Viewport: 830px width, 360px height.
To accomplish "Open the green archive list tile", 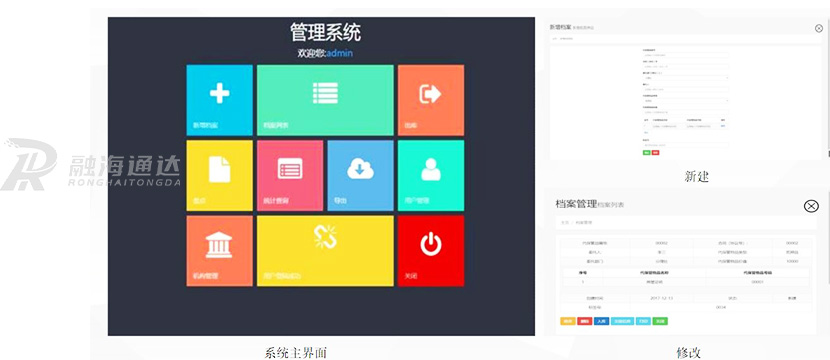I will pyautogui.click(x=325, y=100).
